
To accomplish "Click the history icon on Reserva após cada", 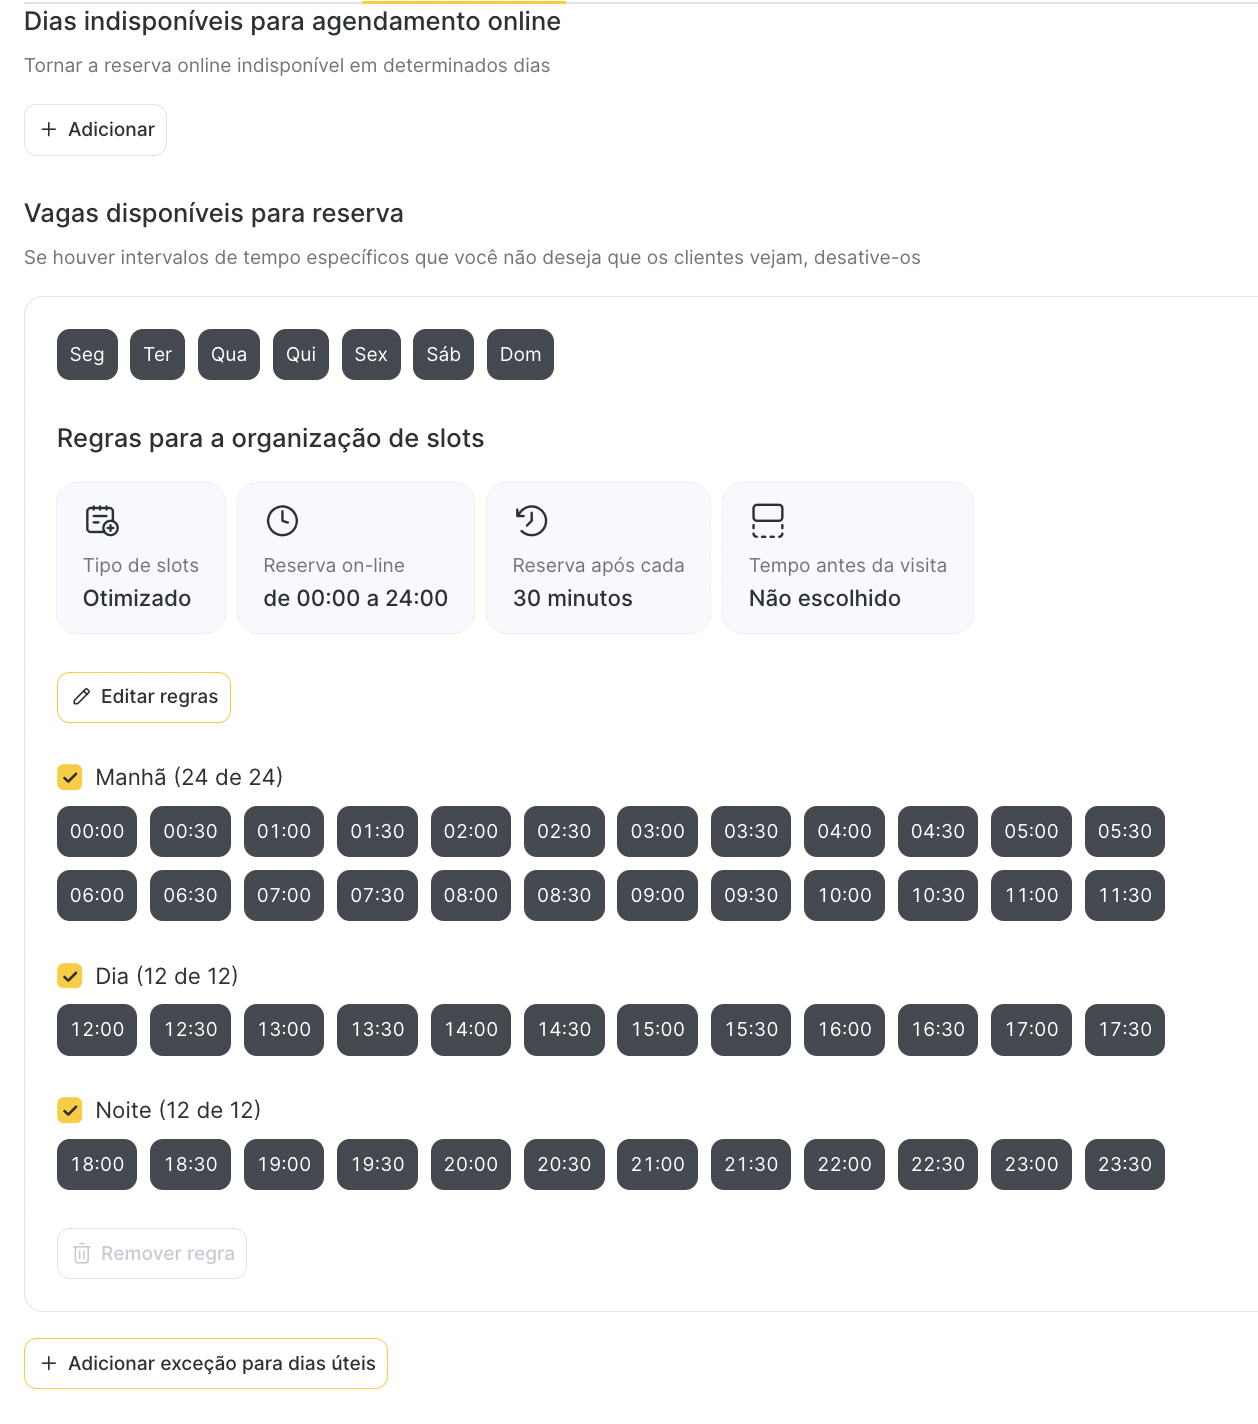I will 531,521.
